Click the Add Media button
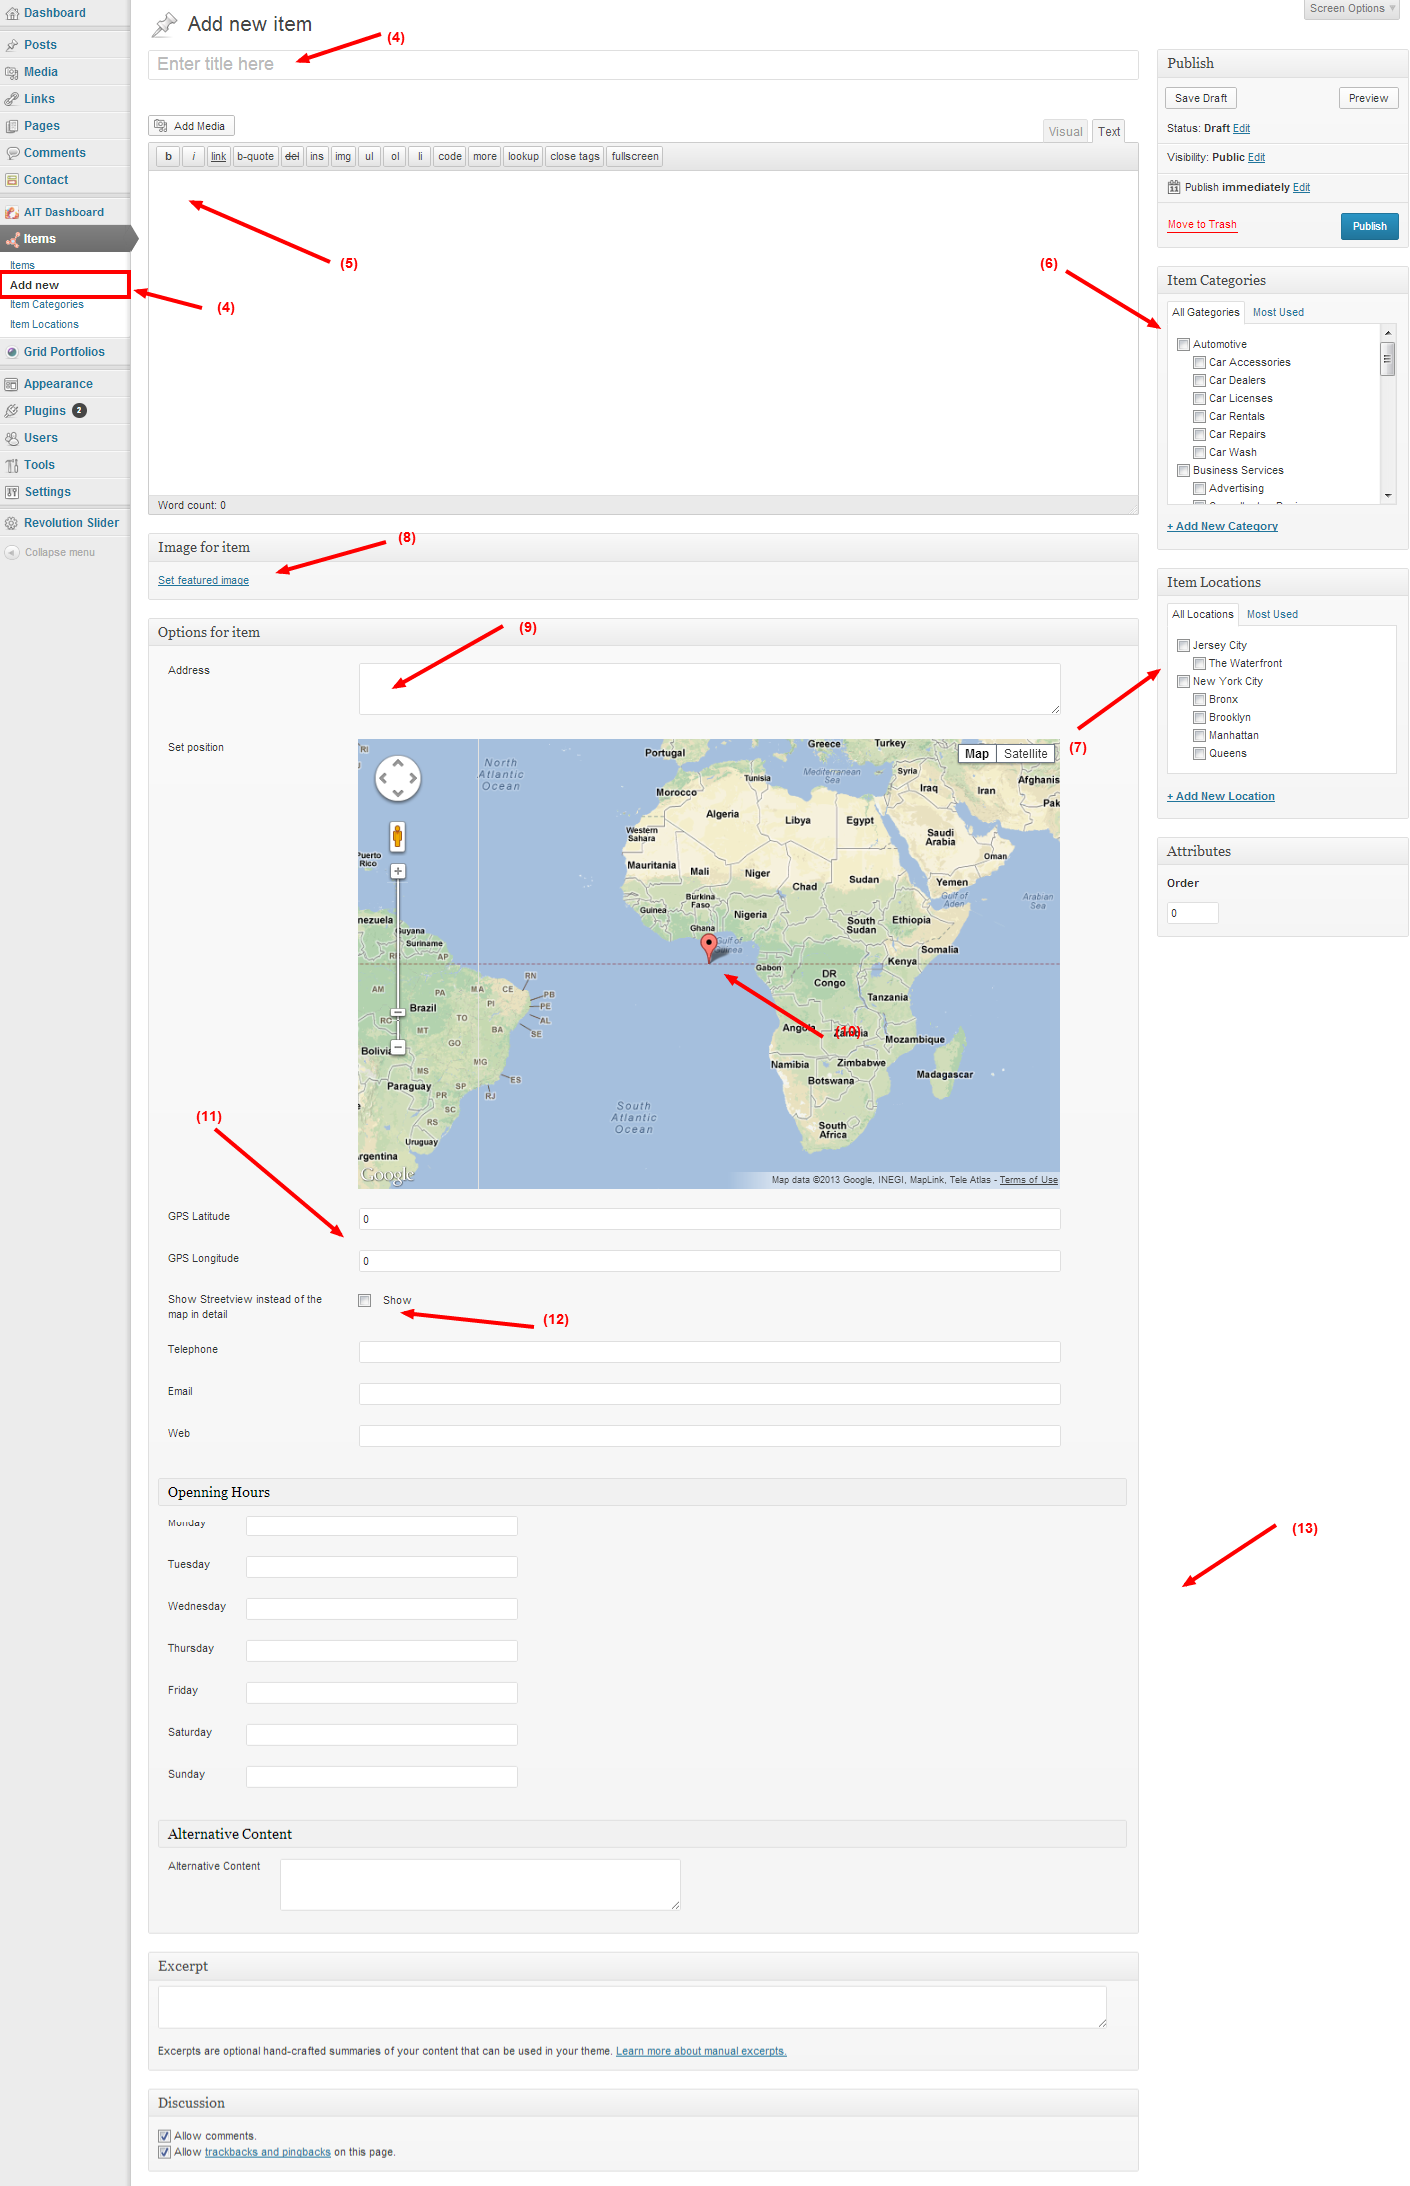 (x=191, y=126)
